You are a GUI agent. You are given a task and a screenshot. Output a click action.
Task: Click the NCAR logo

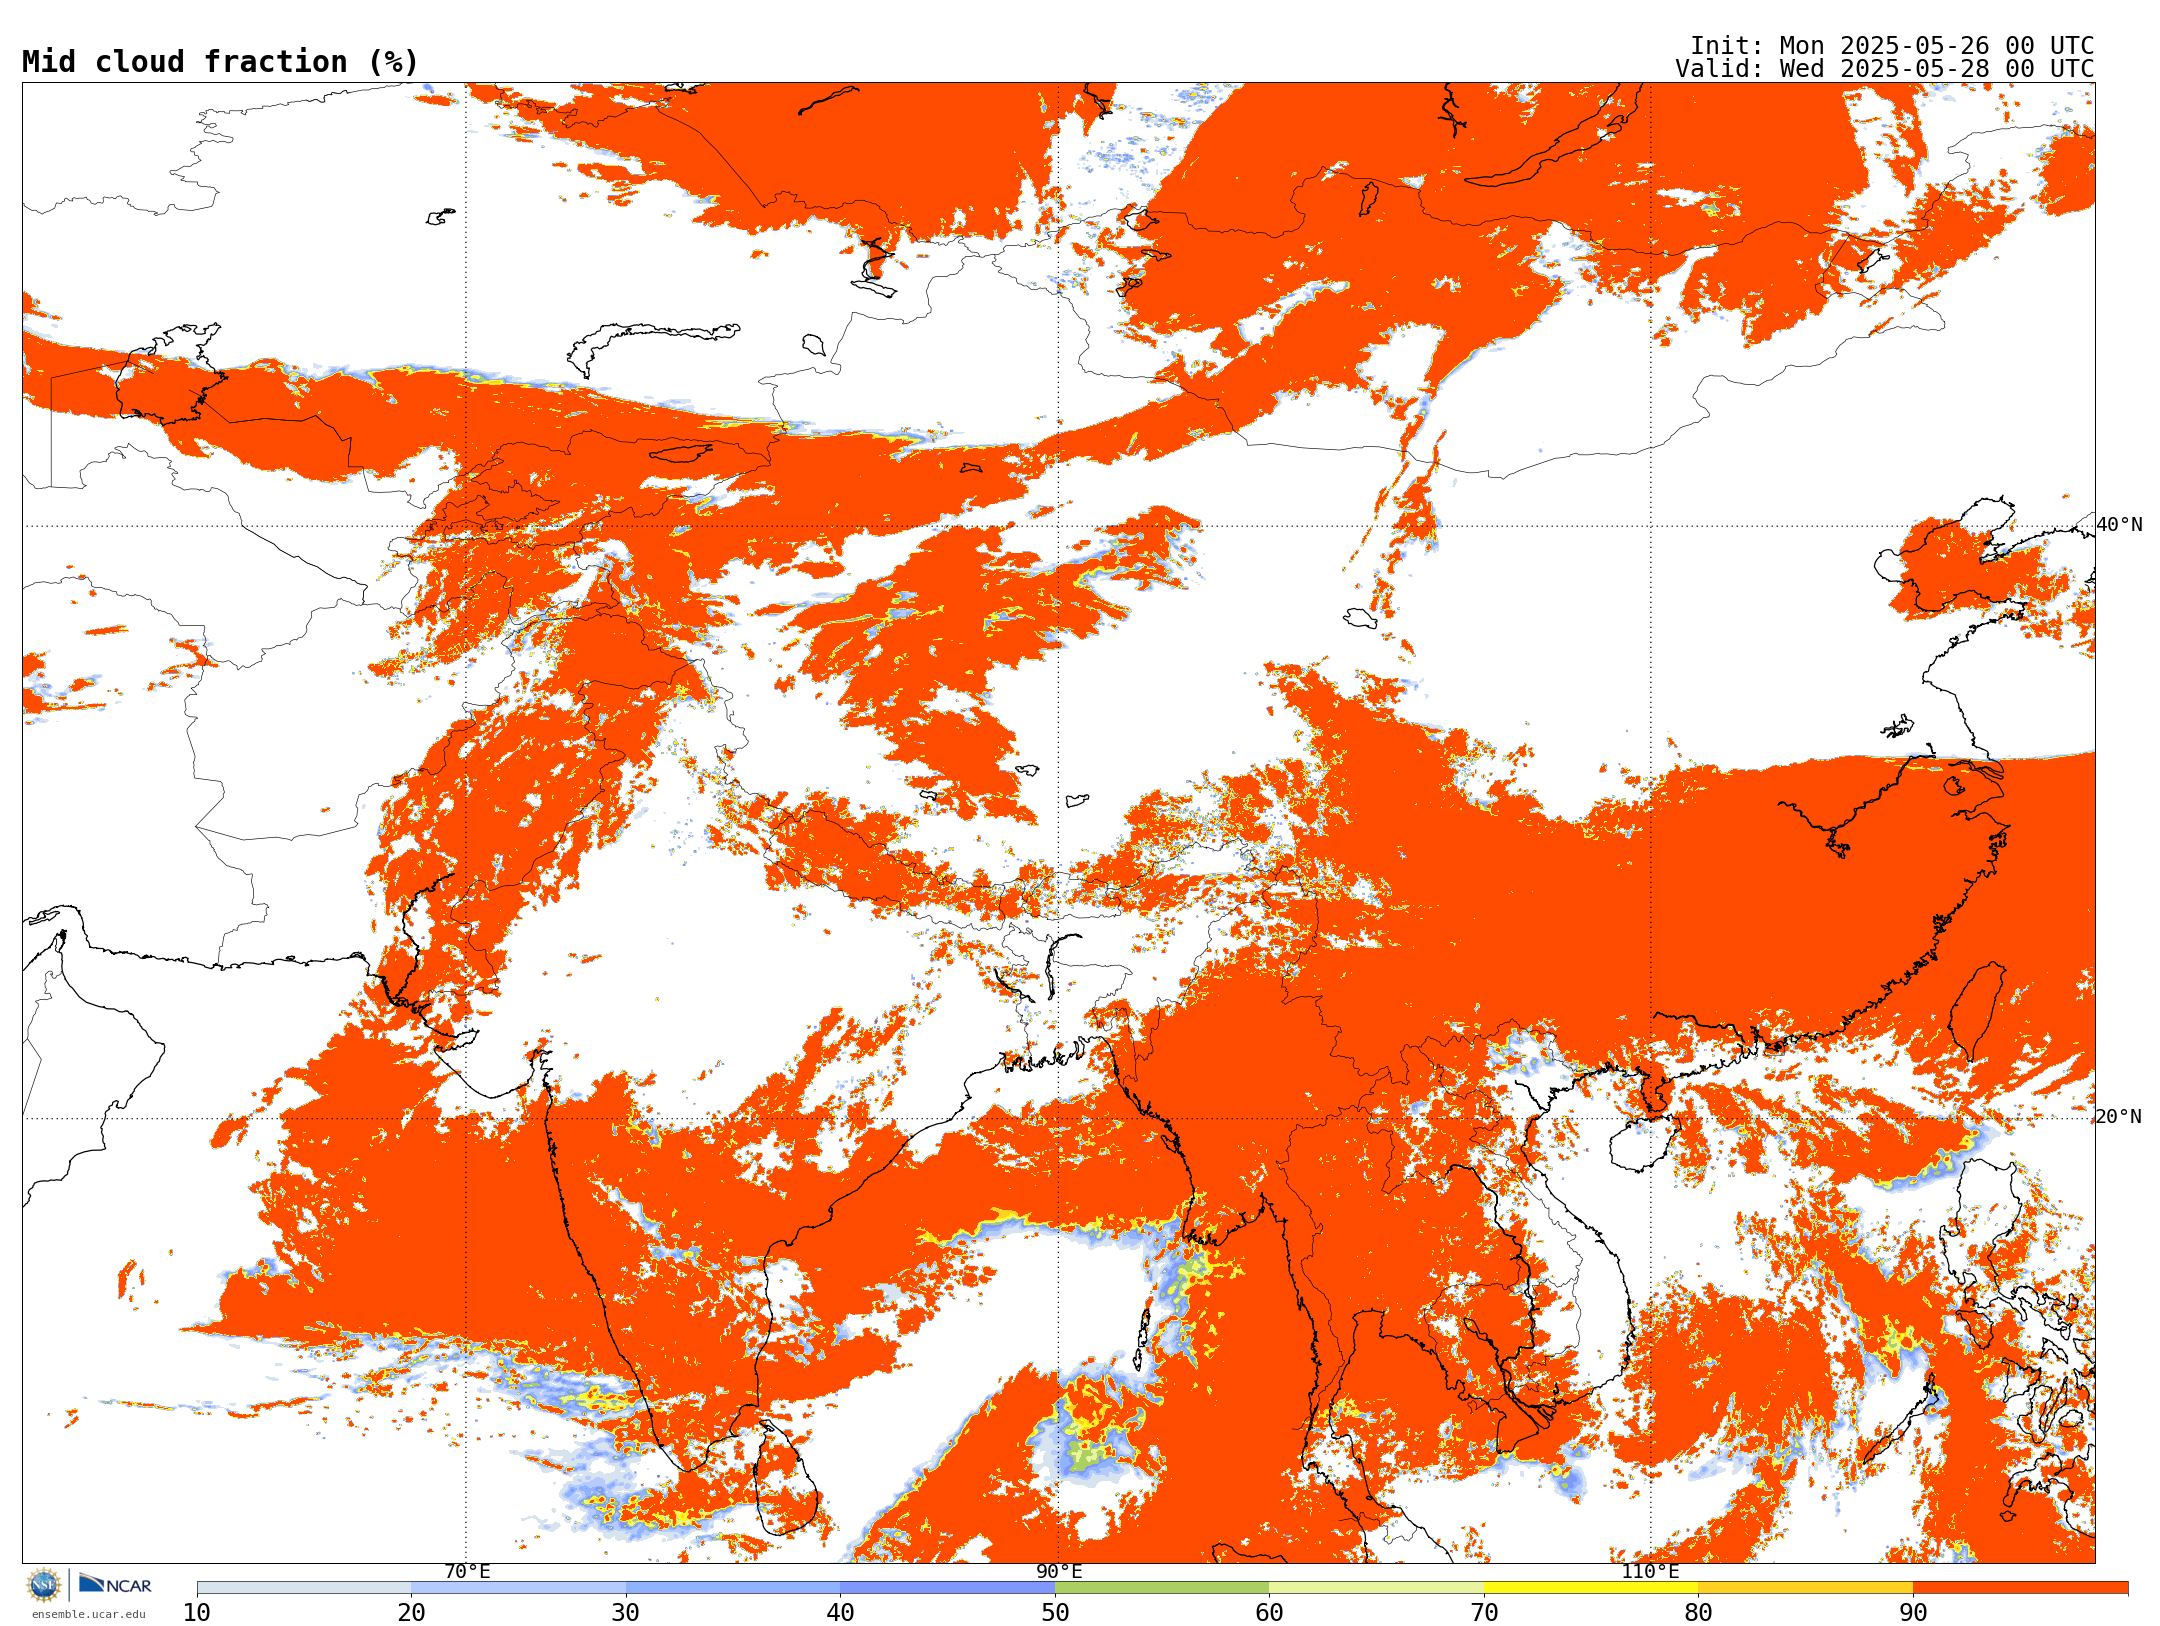coord(116,1584)
